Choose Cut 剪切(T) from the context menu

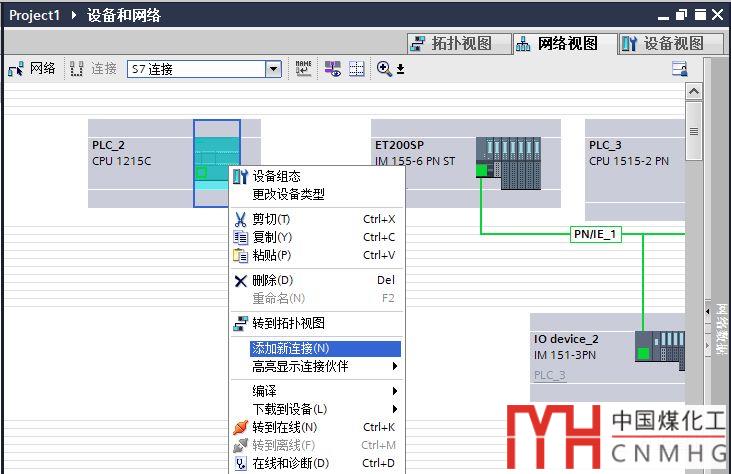point(317,219)
